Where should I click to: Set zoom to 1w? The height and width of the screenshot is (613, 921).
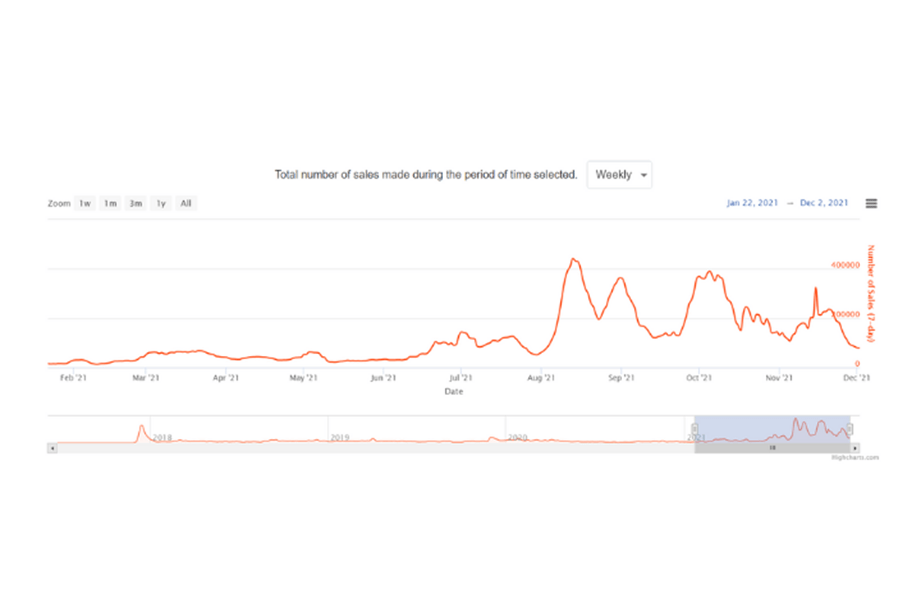(x=85, y=203)
